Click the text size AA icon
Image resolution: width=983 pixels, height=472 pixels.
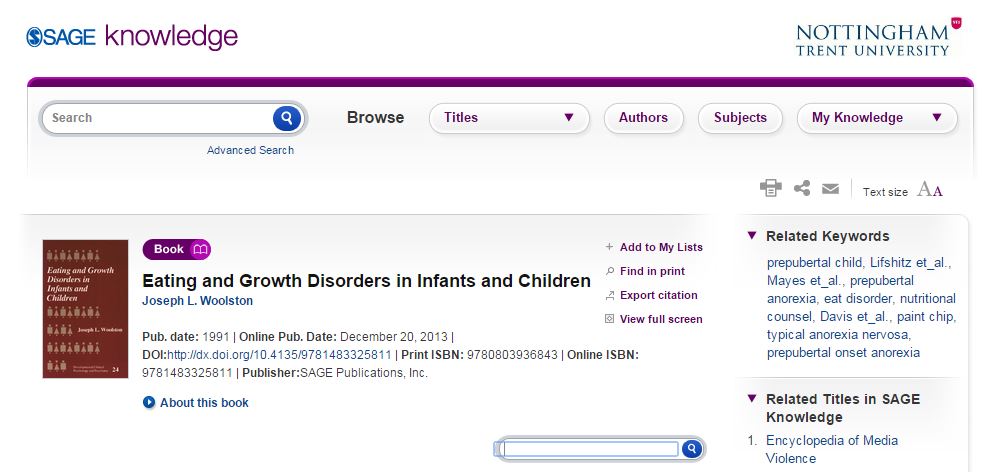(930, 190)
